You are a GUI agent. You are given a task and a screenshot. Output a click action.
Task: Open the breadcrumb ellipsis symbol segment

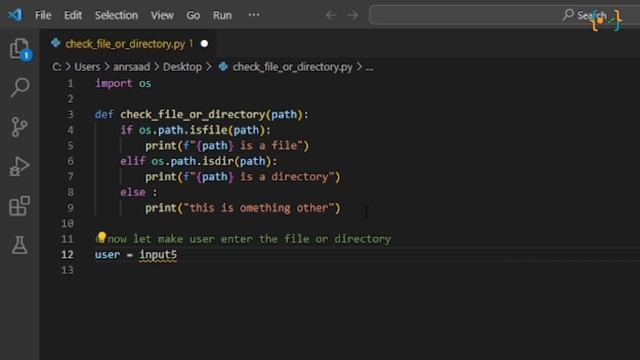click(369, 67)
